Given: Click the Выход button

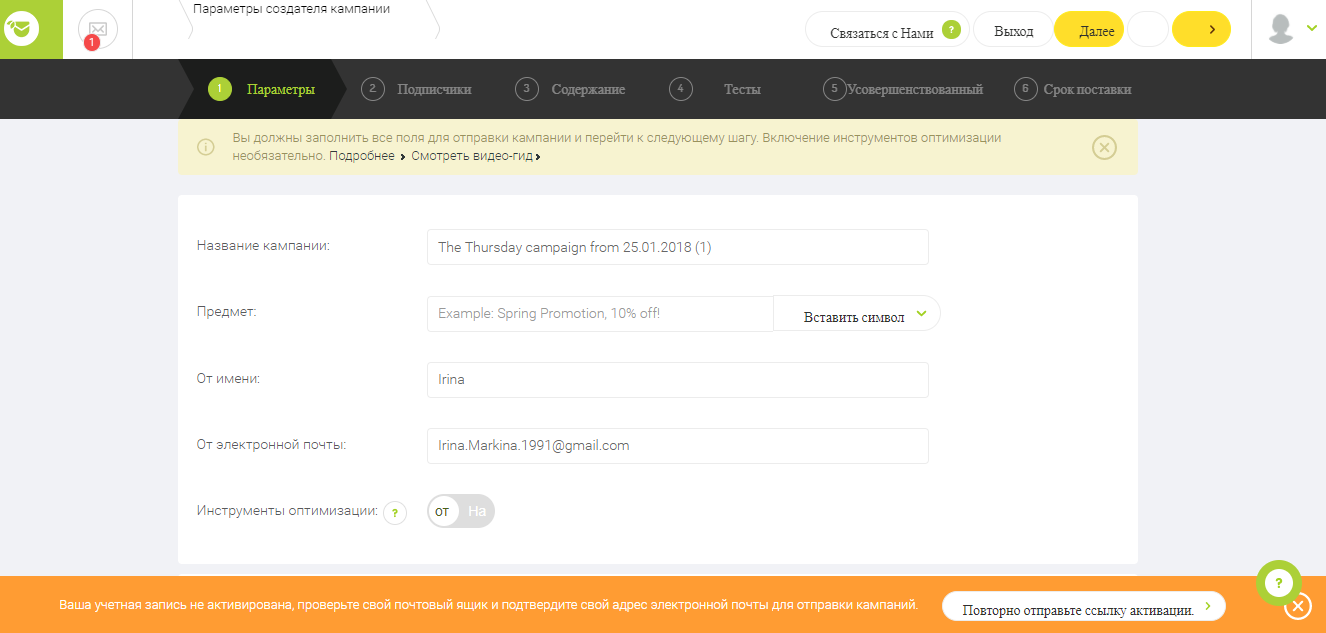Looking at the screenshot, I should coord(1013,30).
